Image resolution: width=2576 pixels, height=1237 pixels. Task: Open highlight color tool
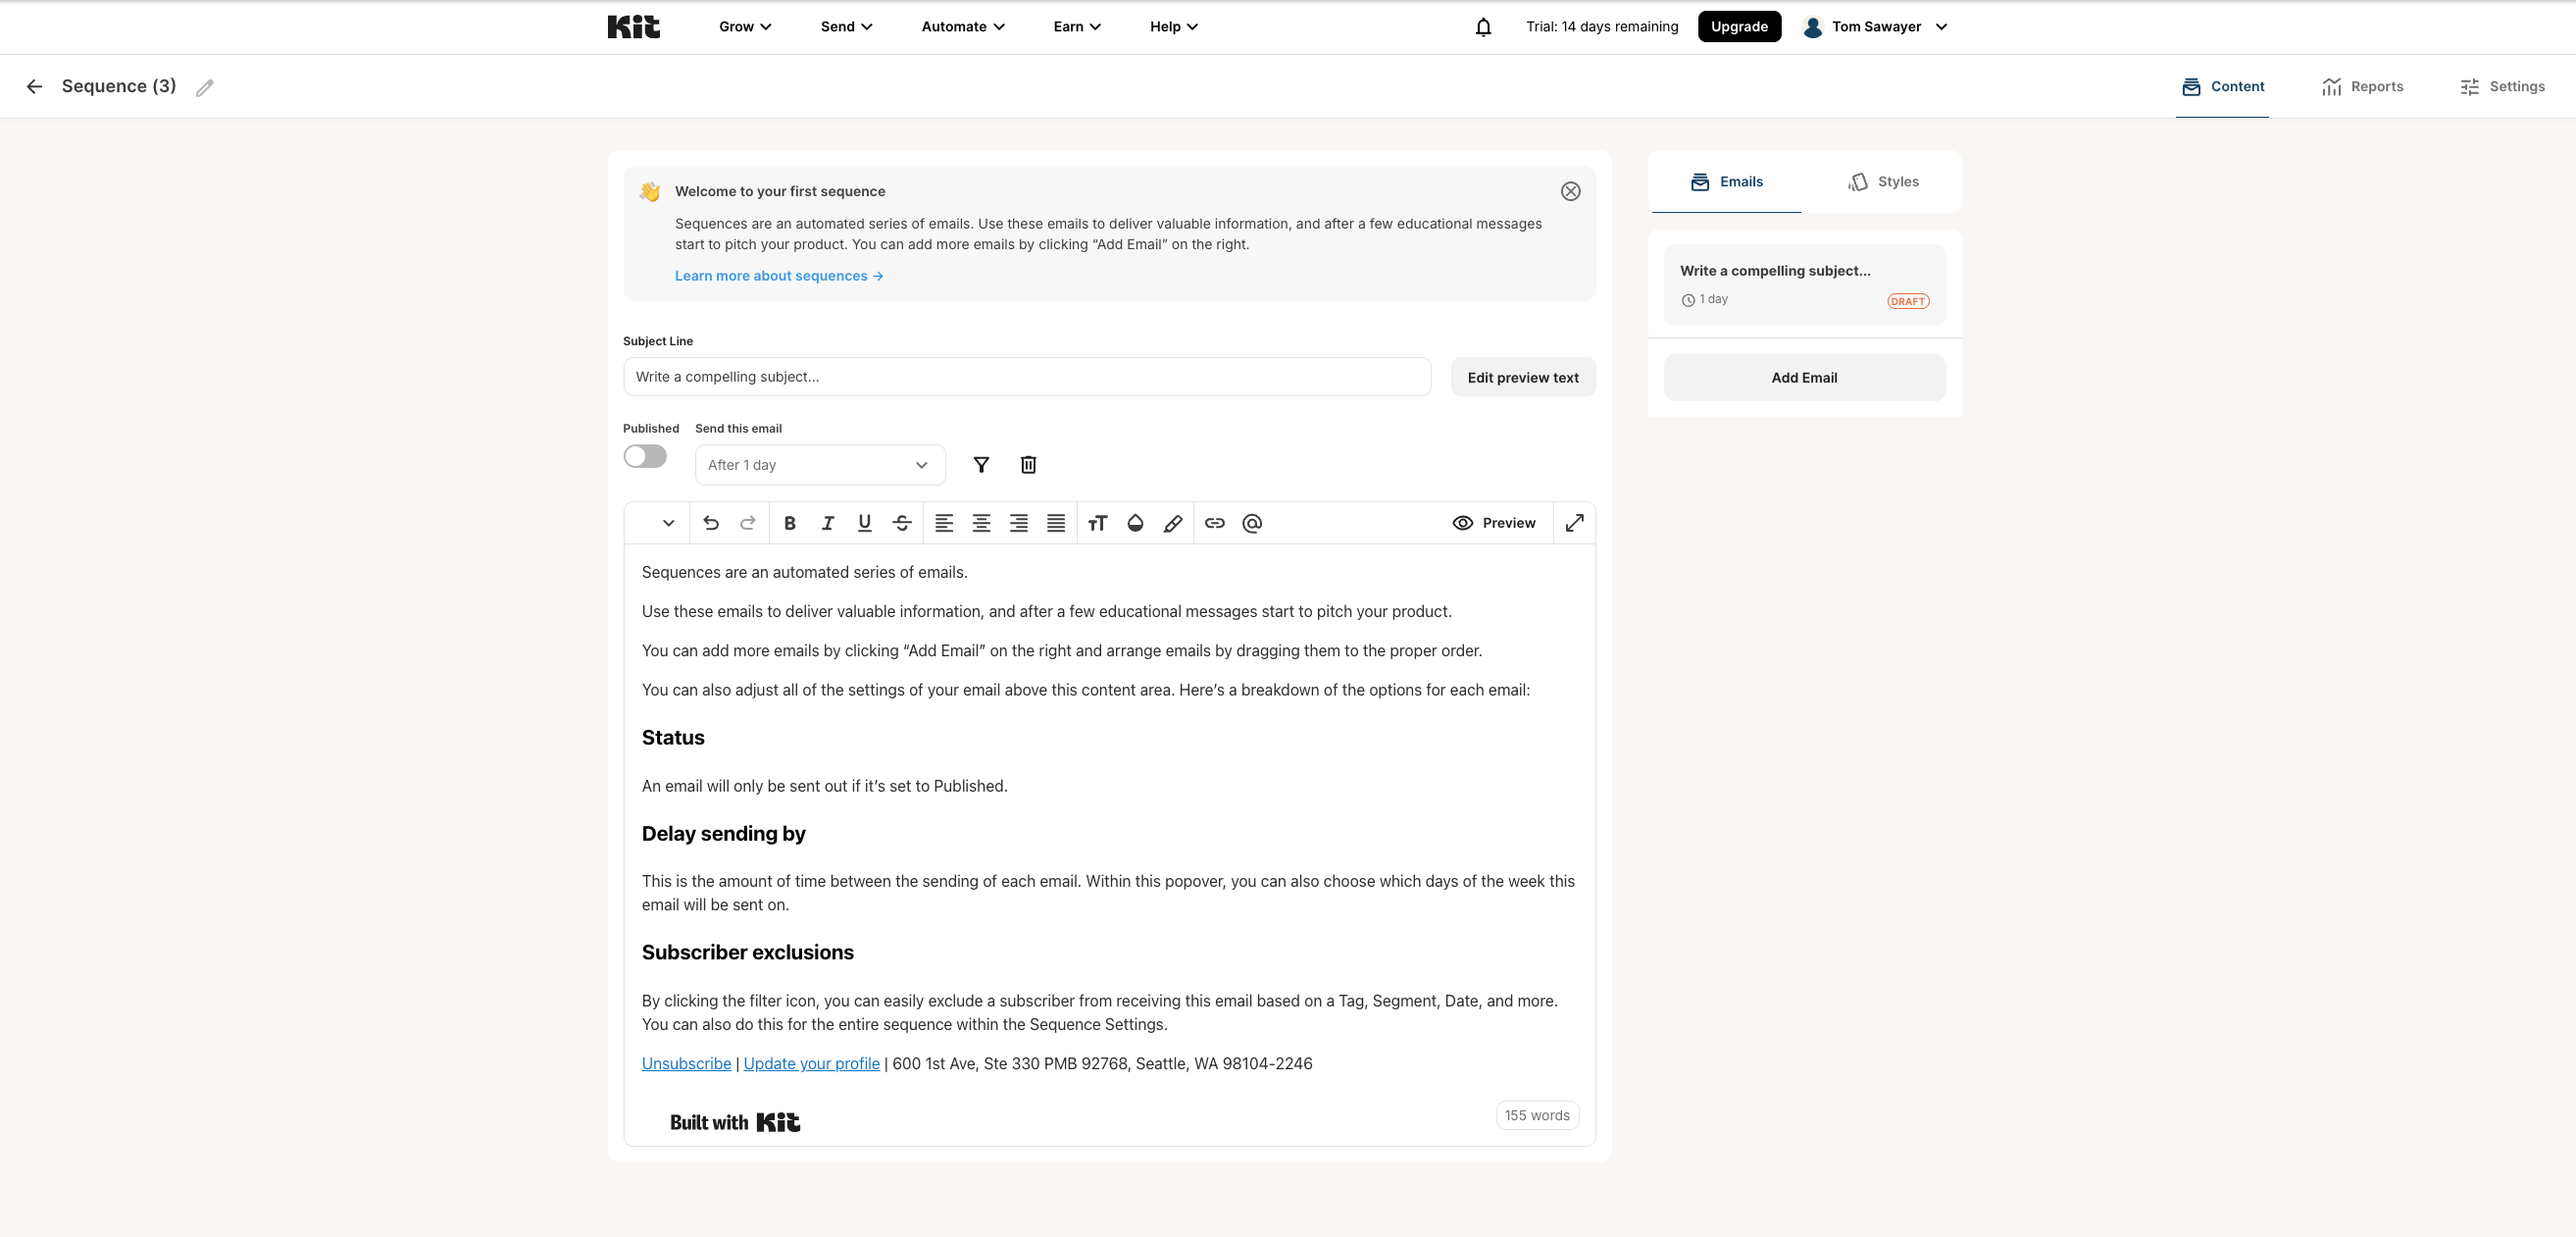pyautogui.click(x=1173, y=523)
